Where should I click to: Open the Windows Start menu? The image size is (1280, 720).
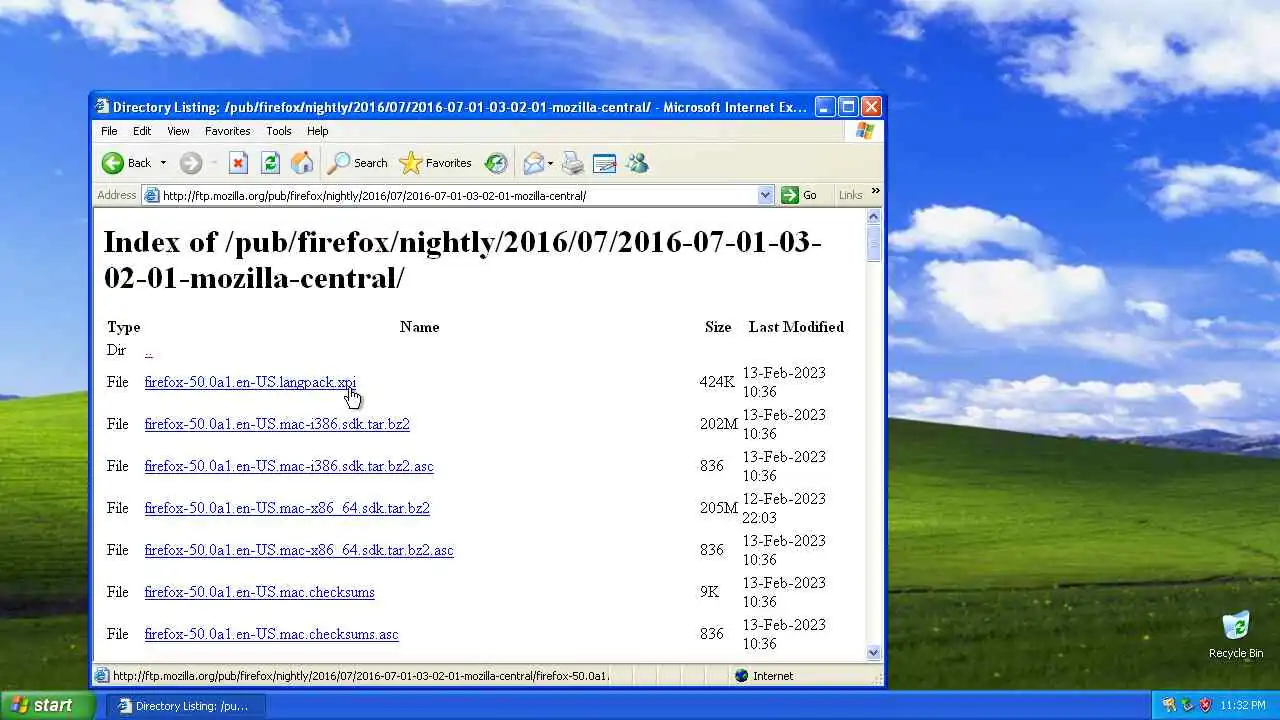click(x=48, y=705)
